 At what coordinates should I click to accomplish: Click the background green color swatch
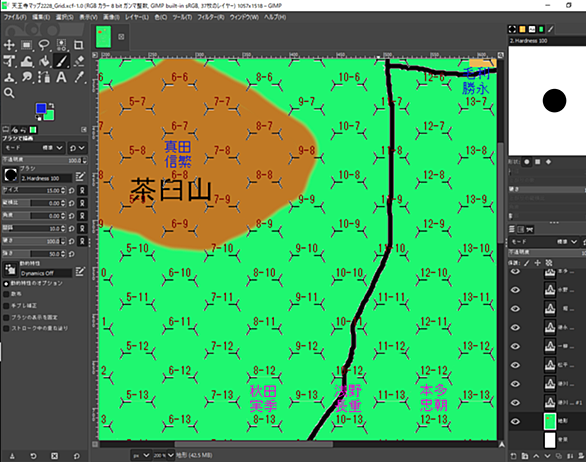pyautogui.click(x=50, y=116)
